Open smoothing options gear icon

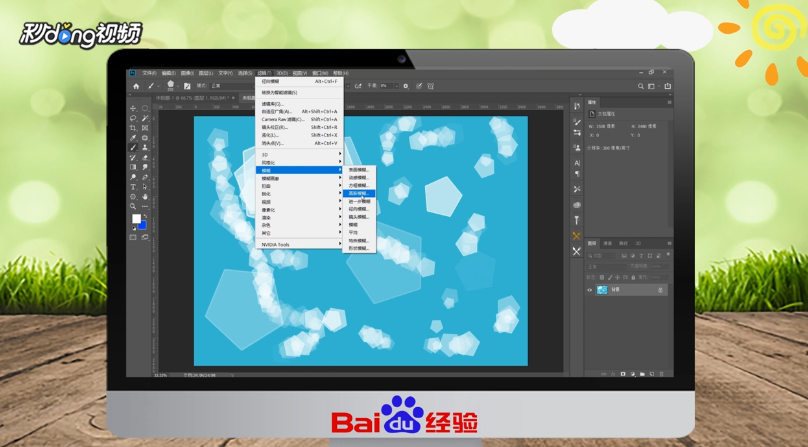coord(406,86)
